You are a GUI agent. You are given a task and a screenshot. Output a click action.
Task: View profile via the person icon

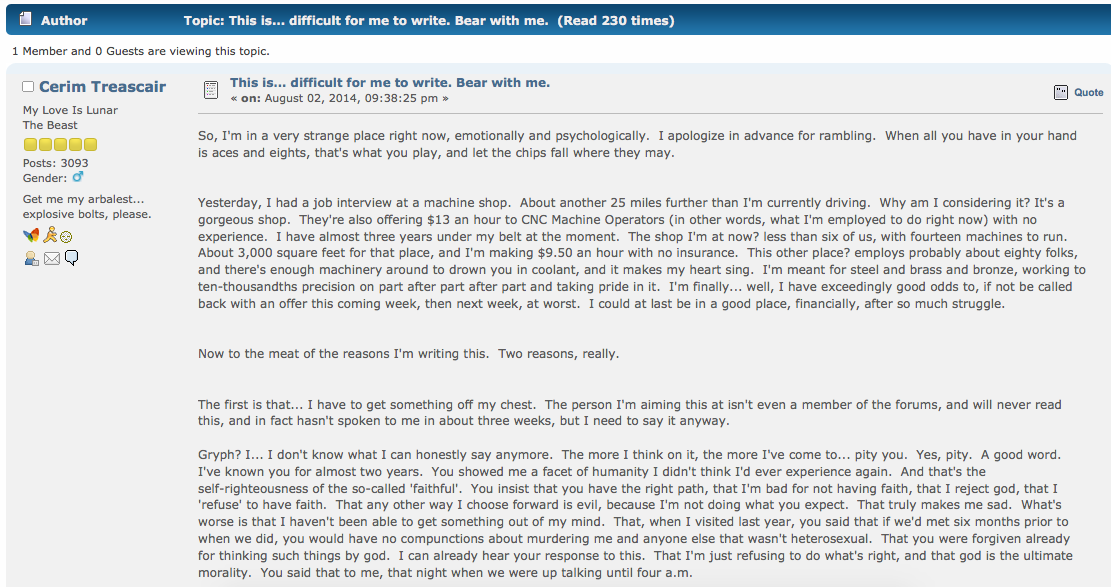pyautogui.click(x=31, y=259)
